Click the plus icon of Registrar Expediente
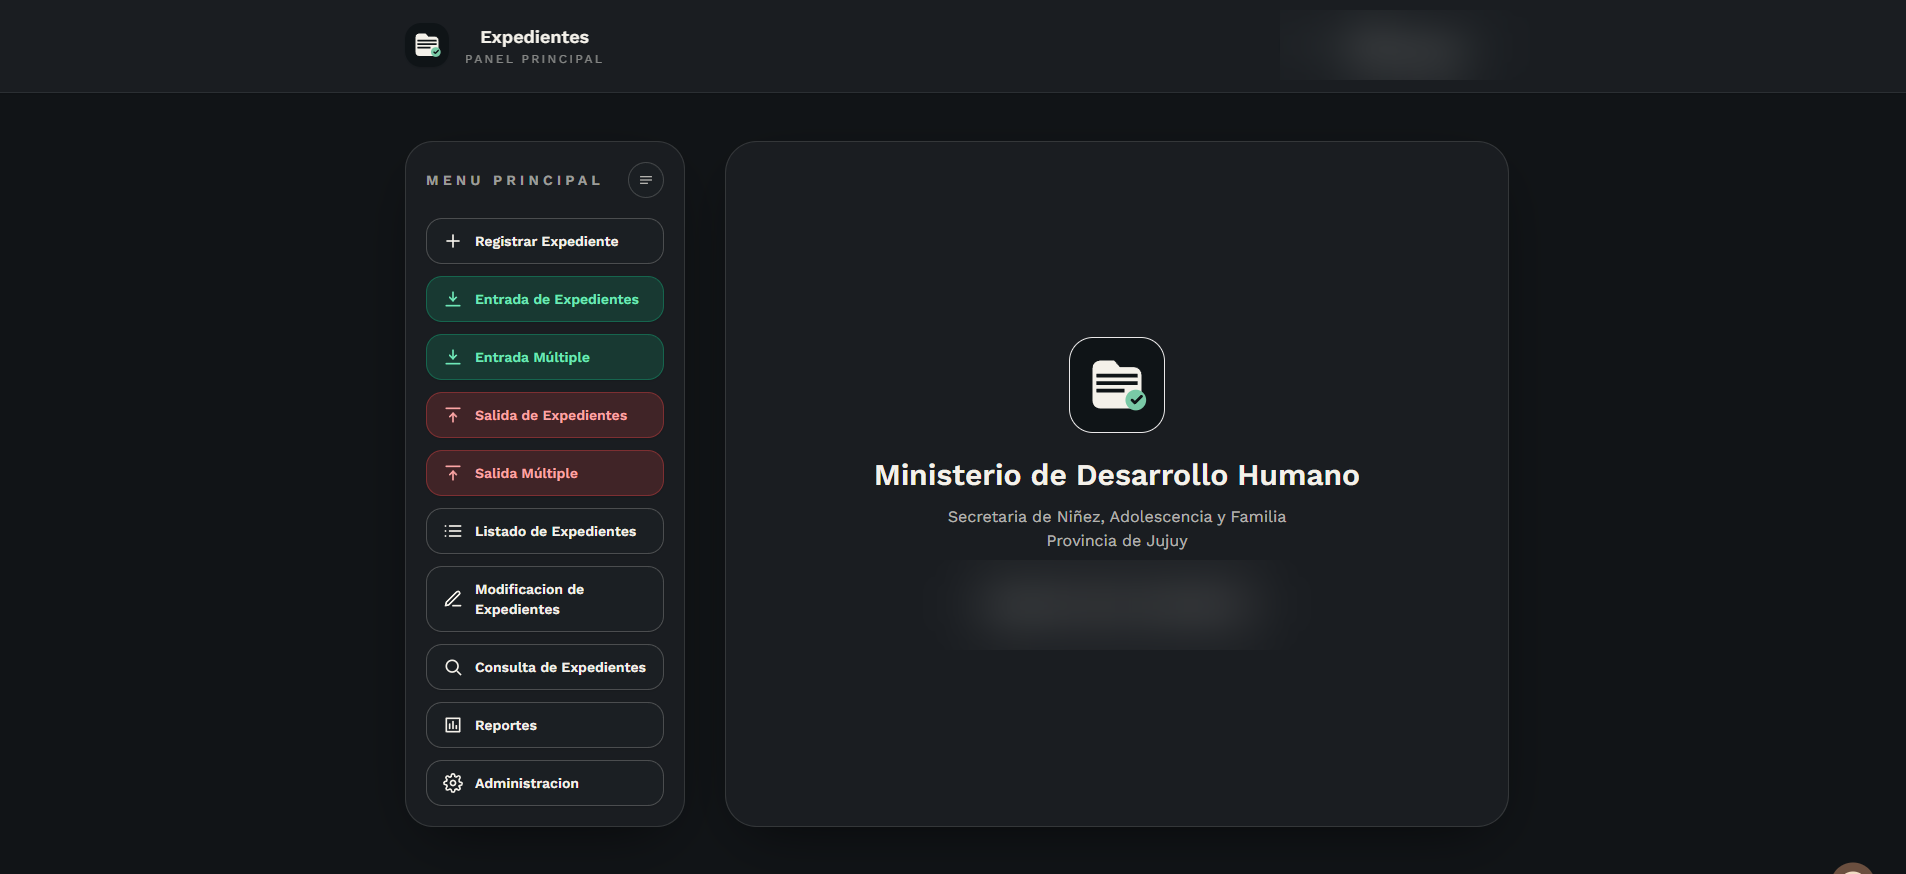1906x874 pixels. (453, 241)
